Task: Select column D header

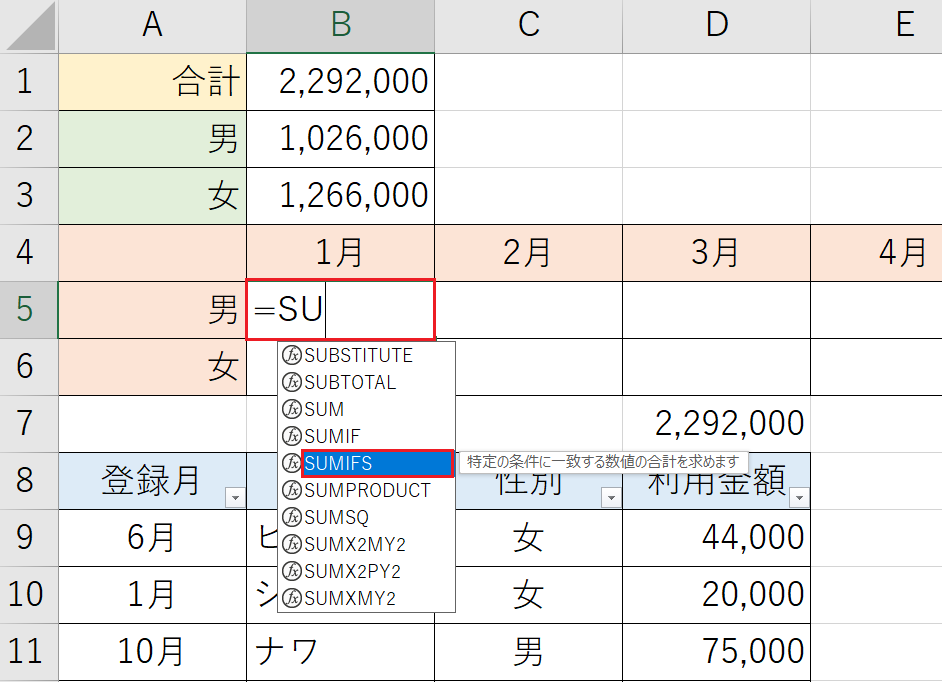Action: click(x=717, y=26)
